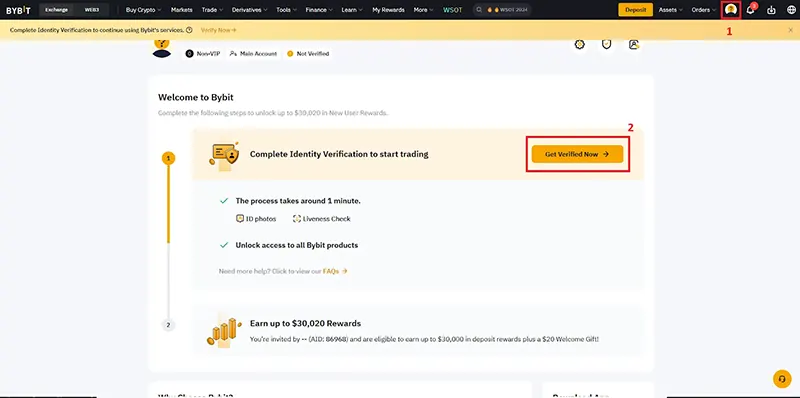Open the language globe icon
Image resolution: width=800 pixels, height=398 pixels.
pos(791,10)
